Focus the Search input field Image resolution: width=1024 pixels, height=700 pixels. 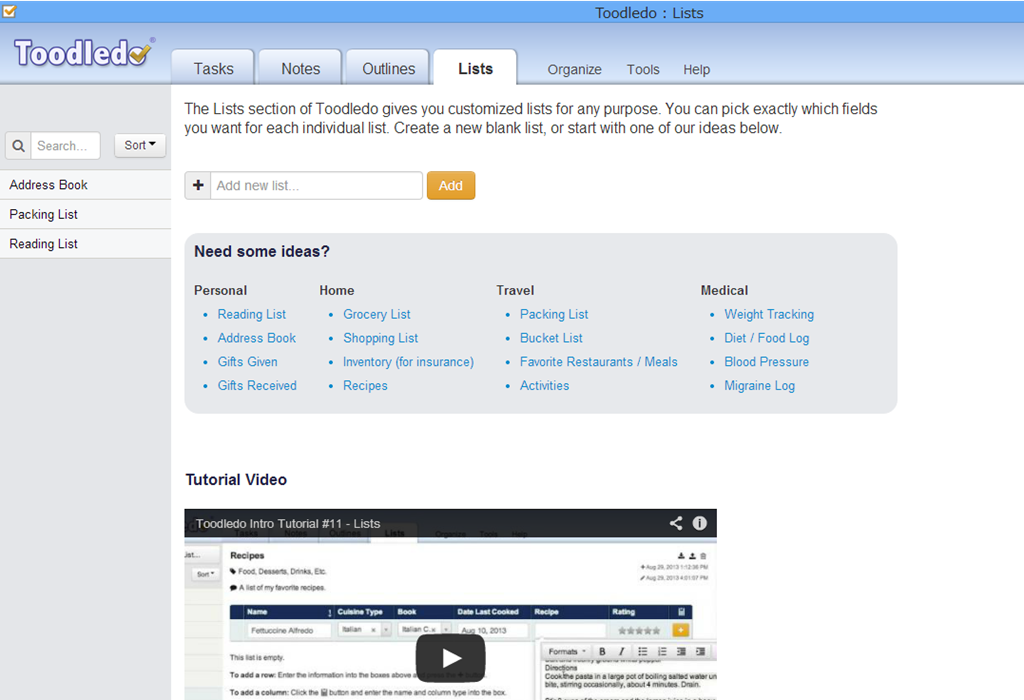[x=65, y=146]
